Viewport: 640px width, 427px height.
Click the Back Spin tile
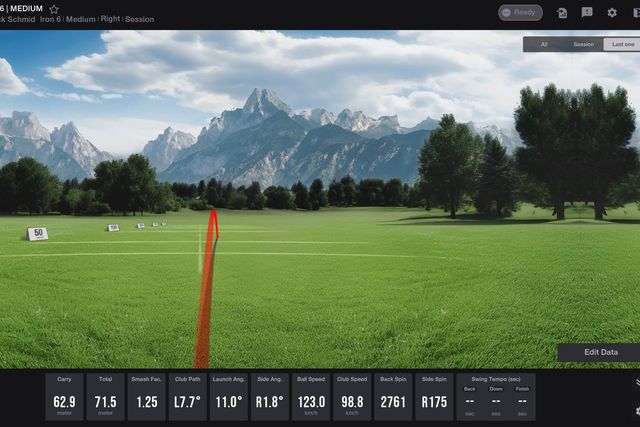393,397
